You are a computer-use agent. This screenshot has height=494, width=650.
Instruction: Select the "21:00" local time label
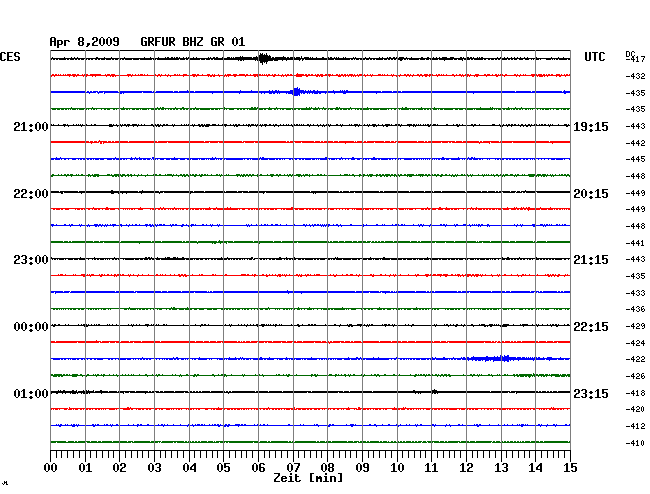point(31,126)
